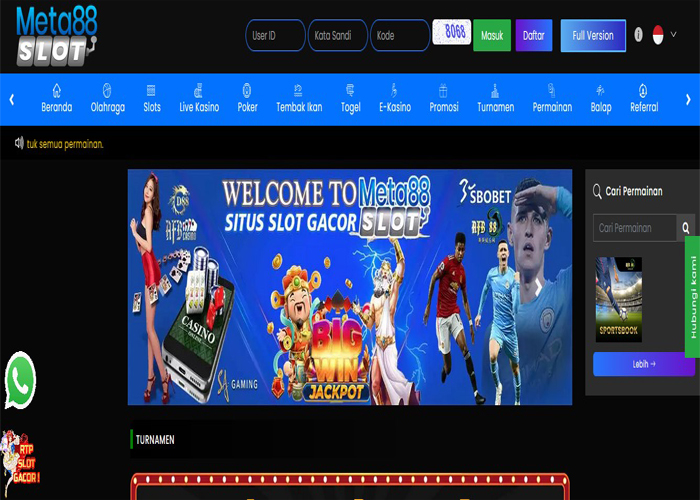Screen dimensions: 700x500
Task: Open the Promosi gift icon
Action: tap(443, 90)
